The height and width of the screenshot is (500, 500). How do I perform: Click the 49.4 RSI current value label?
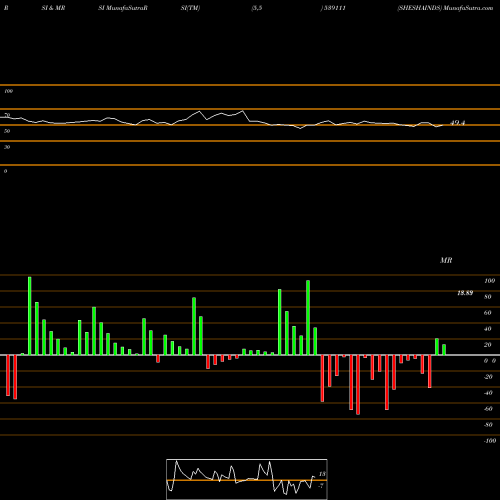click(x=457, y=123)
